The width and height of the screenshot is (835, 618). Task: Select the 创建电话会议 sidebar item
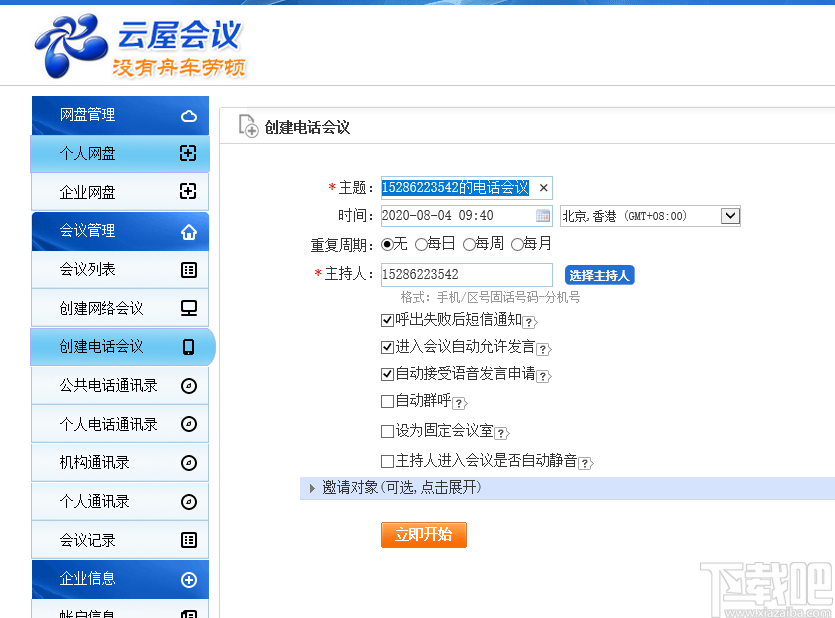[x=123, y=347]
